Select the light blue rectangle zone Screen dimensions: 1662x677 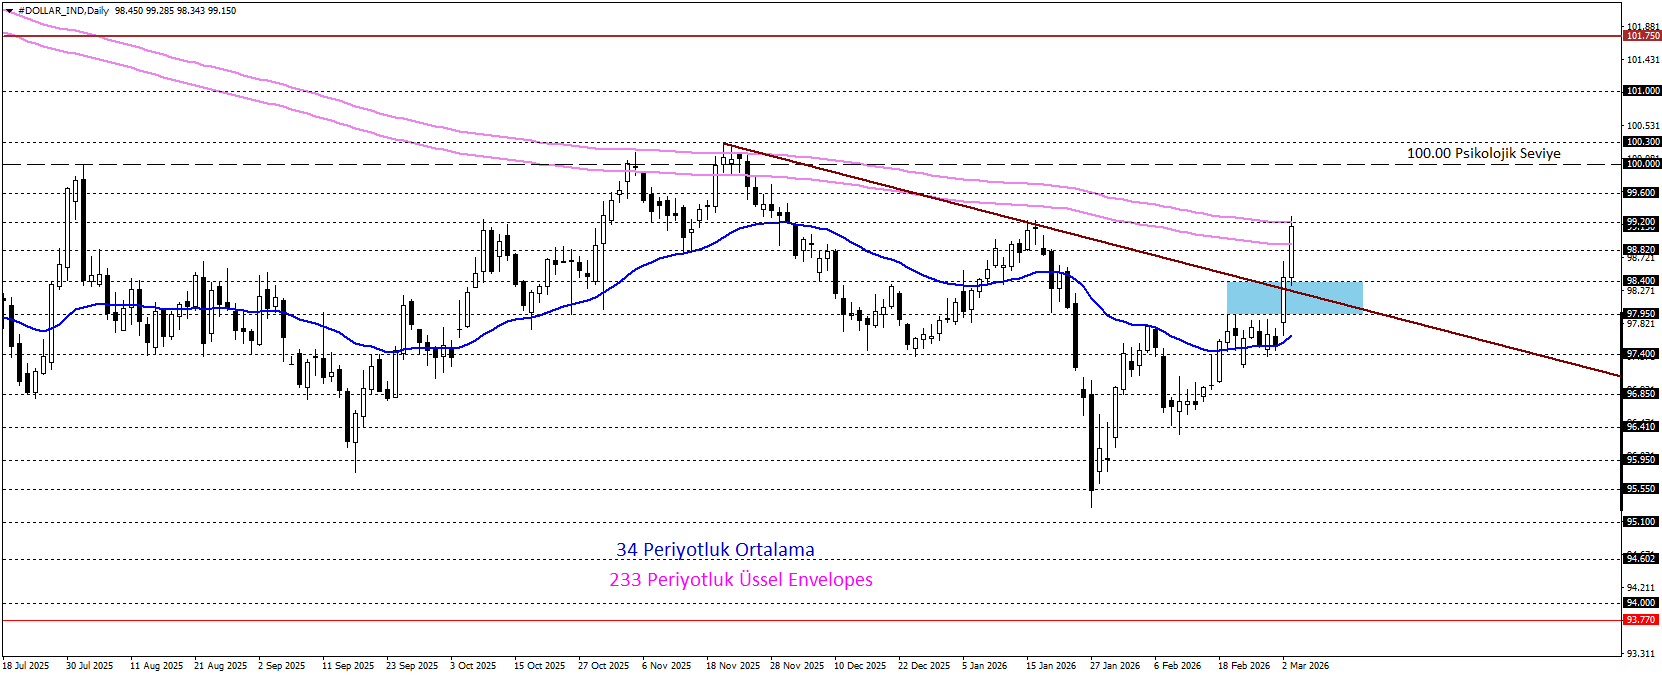pyautogui.click(x=1294, y=298)
